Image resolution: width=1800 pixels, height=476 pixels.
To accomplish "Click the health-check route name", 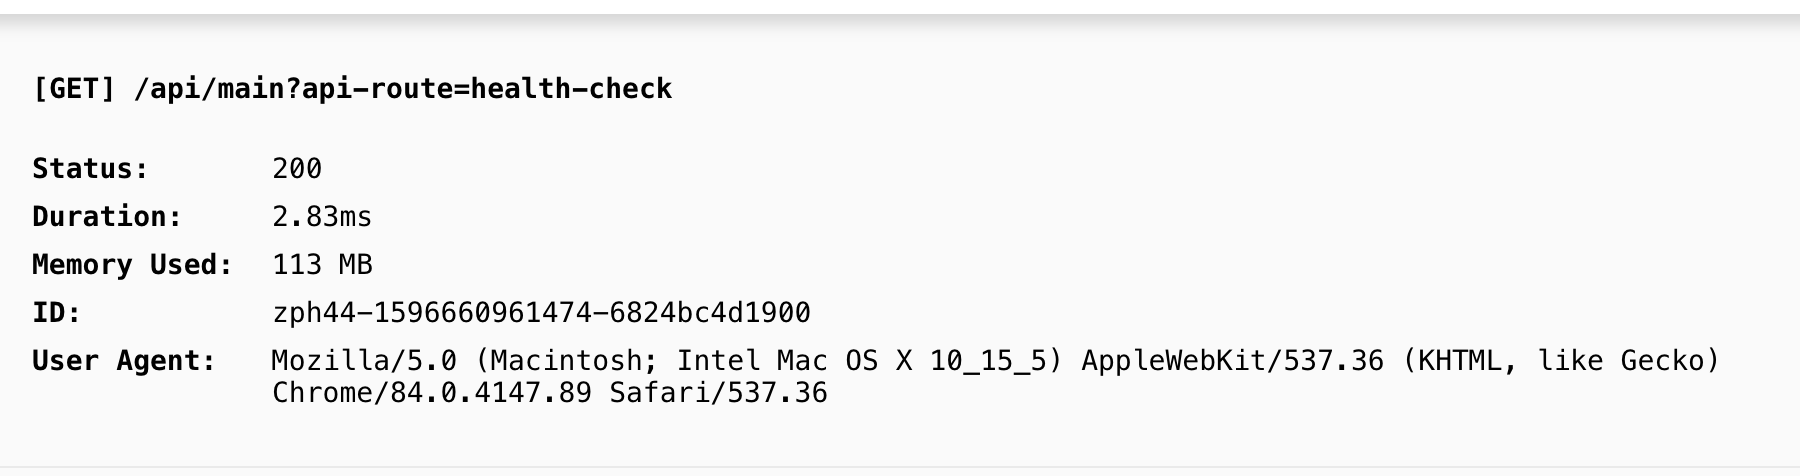I will [571, 89].
